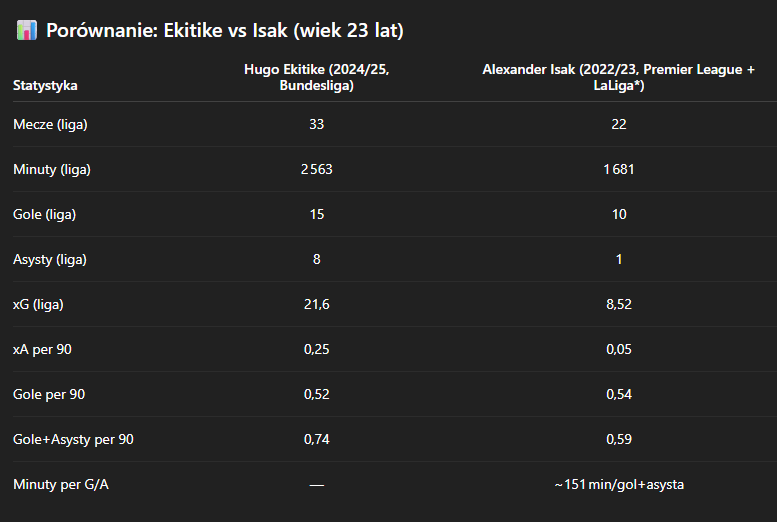Click the 'Minuty (liga)' row label
Screen dimensions: 777x522
(52, 169)
